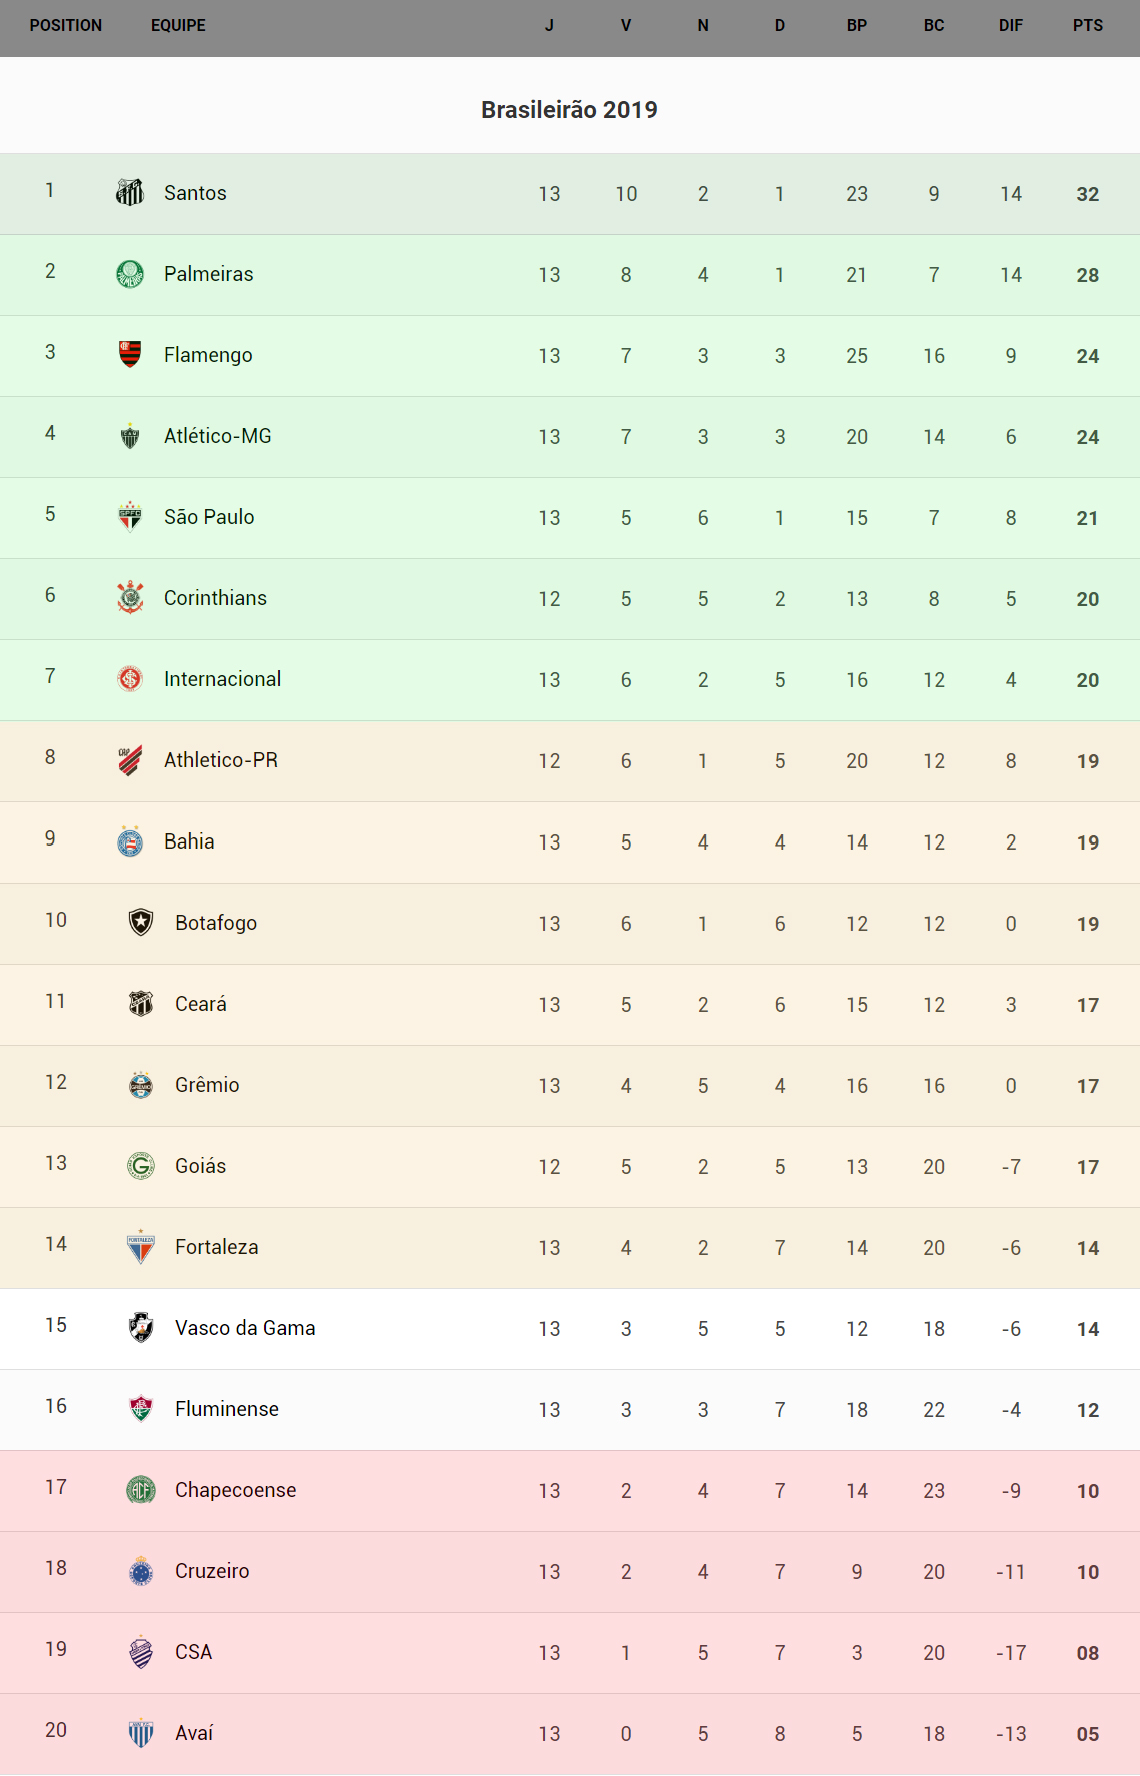The height and width of the screenshot is (1776, 1140).
Task: Open the Atlético-MG team name
Action: tap(218, 436)
